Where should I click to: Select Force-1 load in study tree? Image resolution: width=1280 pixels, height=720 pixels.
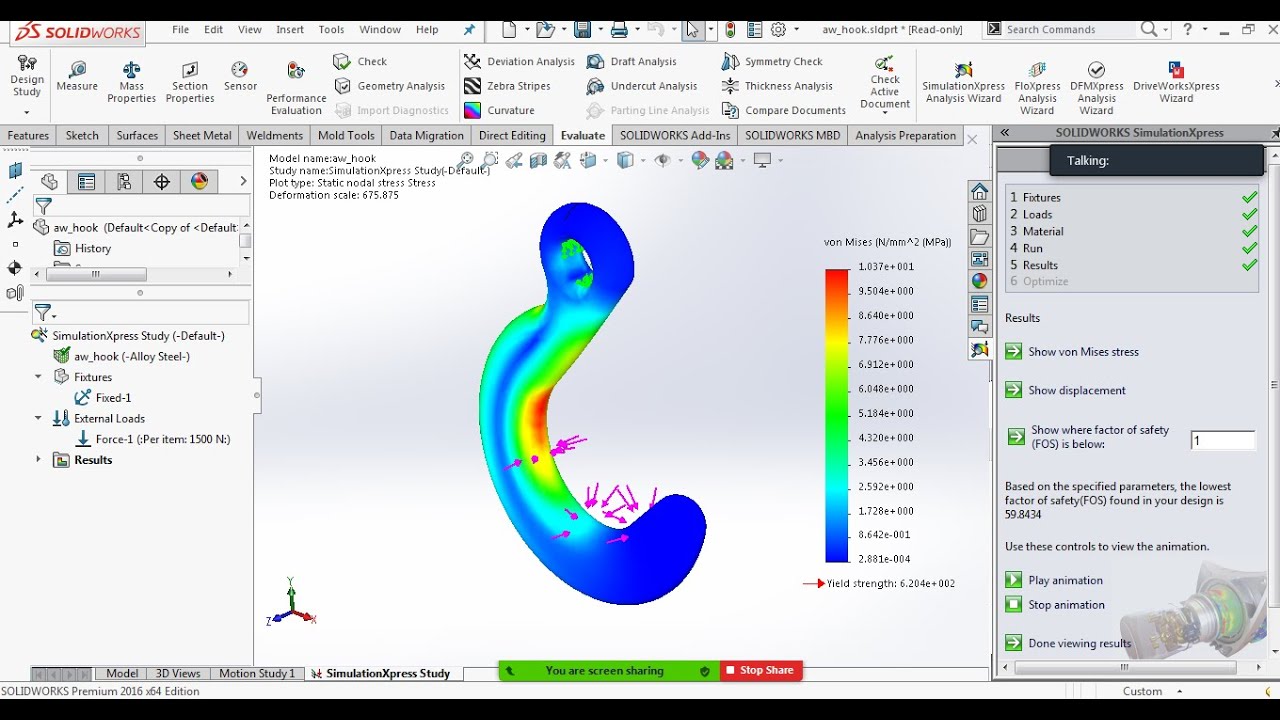point(152,439)
